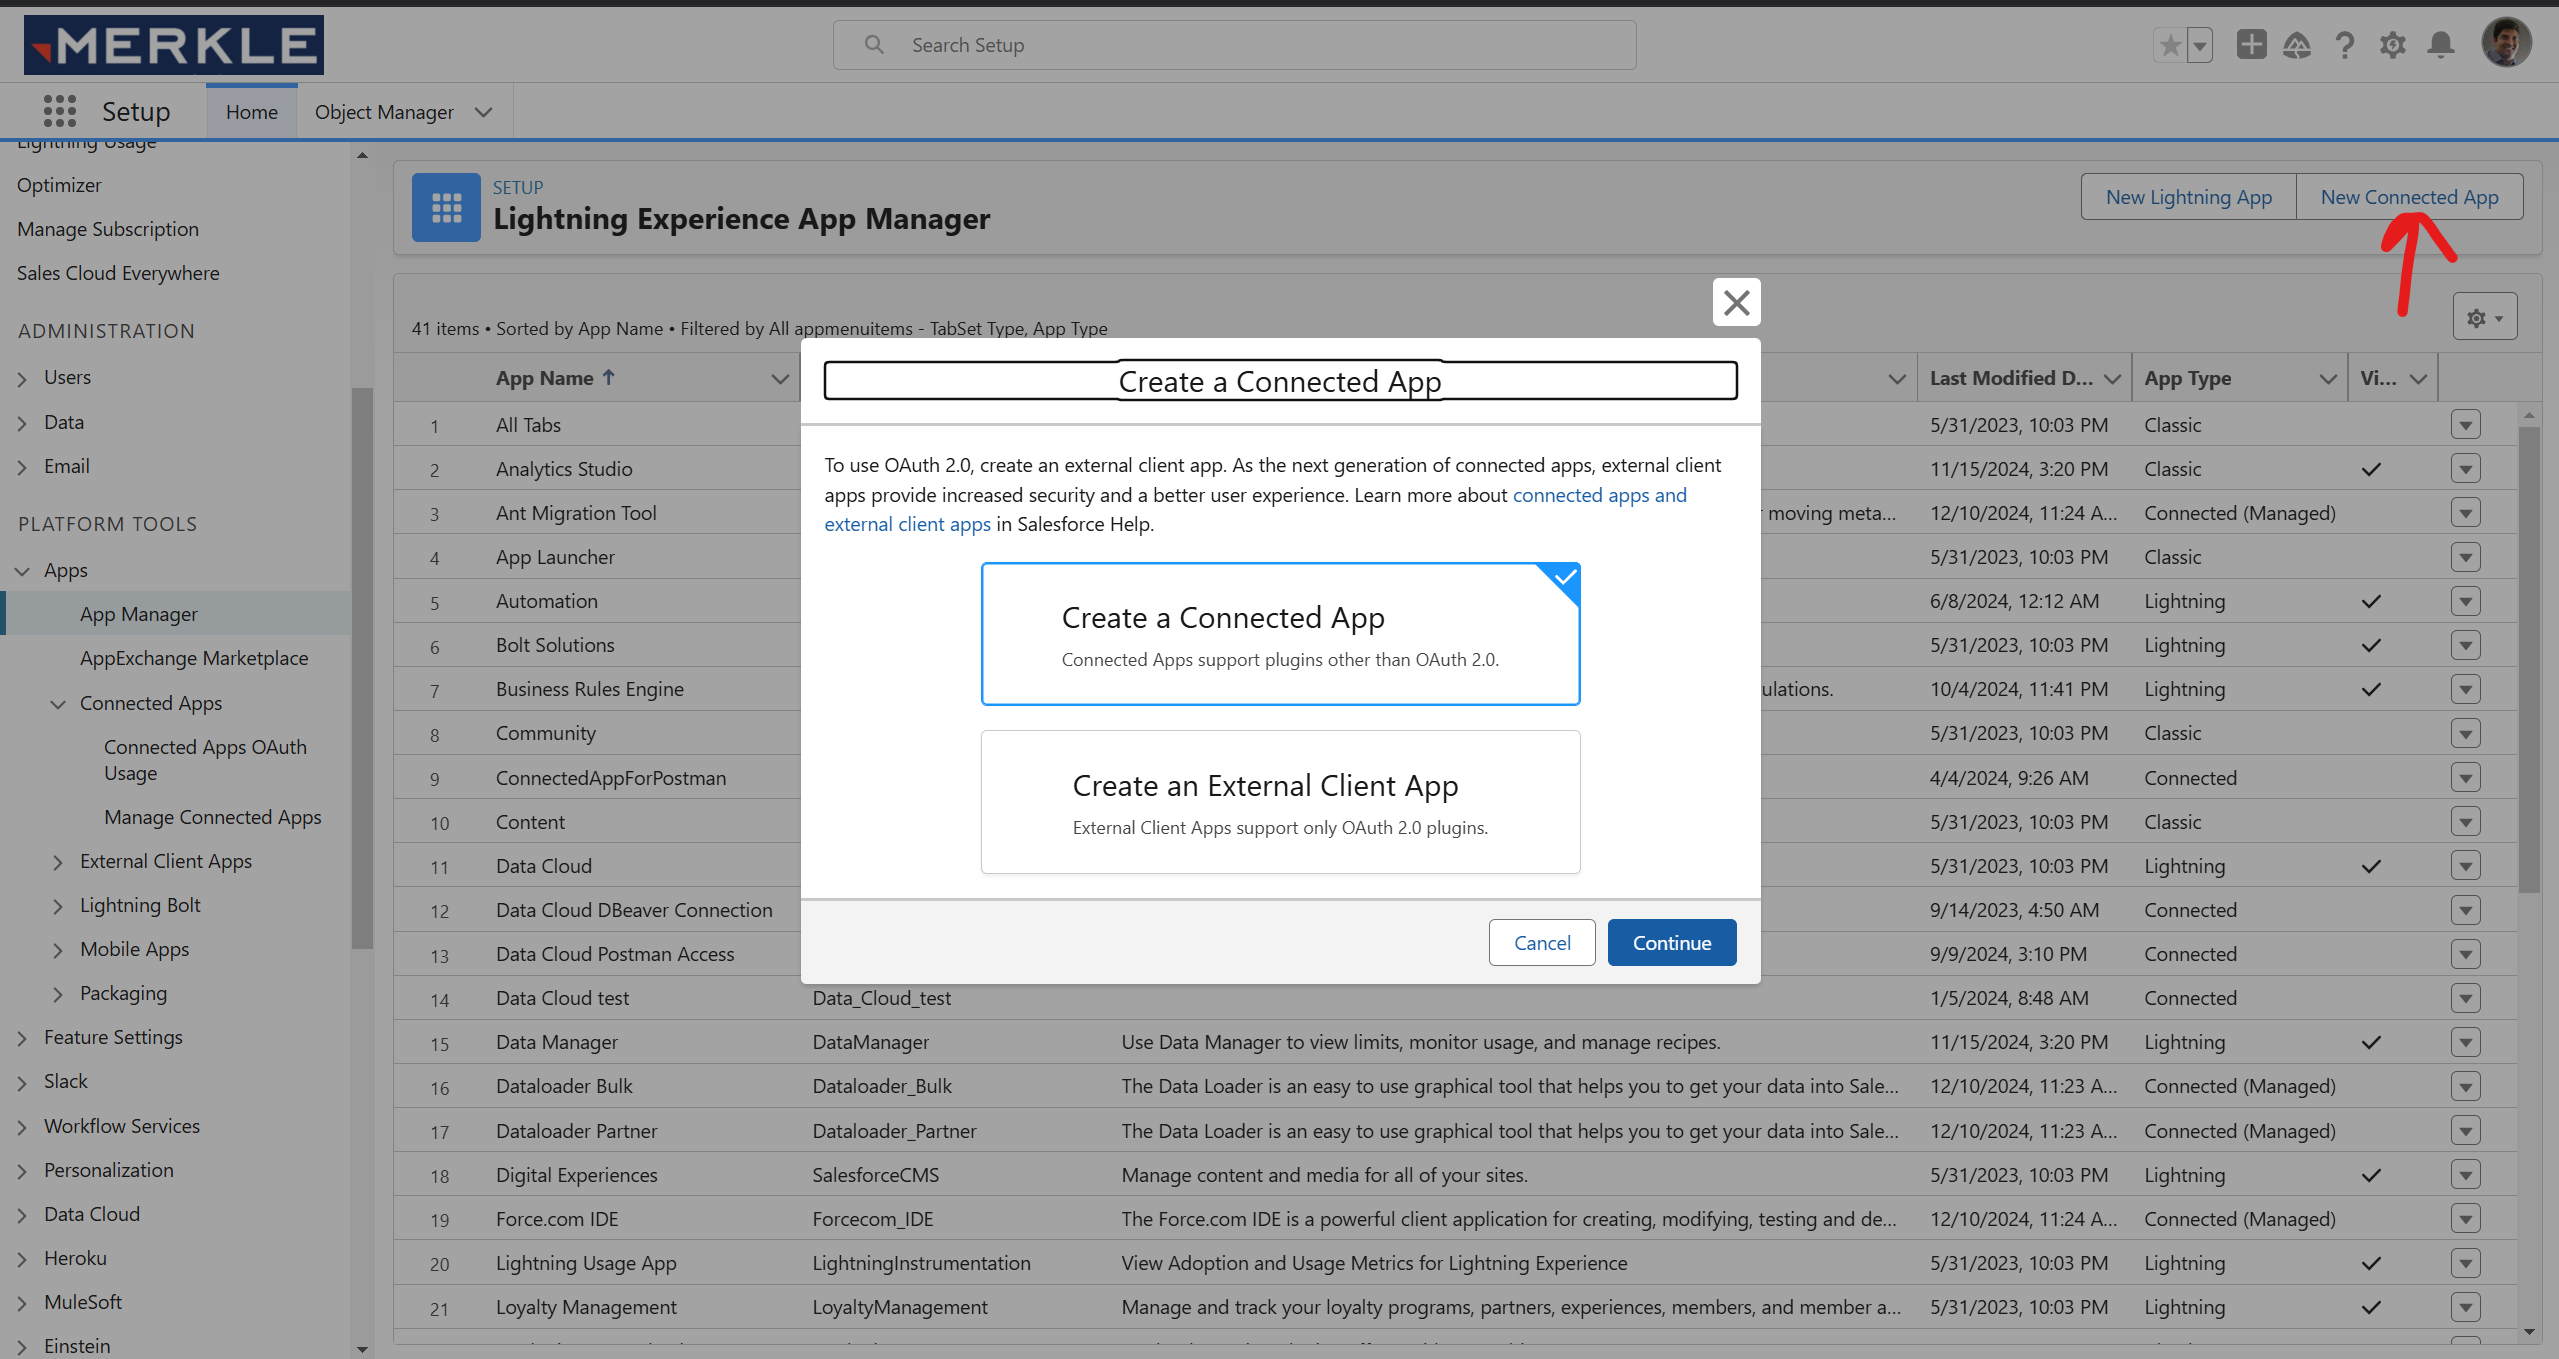Click the search magnifier icon
This screenshot has width=2559, height=1359.
point(874,45)
